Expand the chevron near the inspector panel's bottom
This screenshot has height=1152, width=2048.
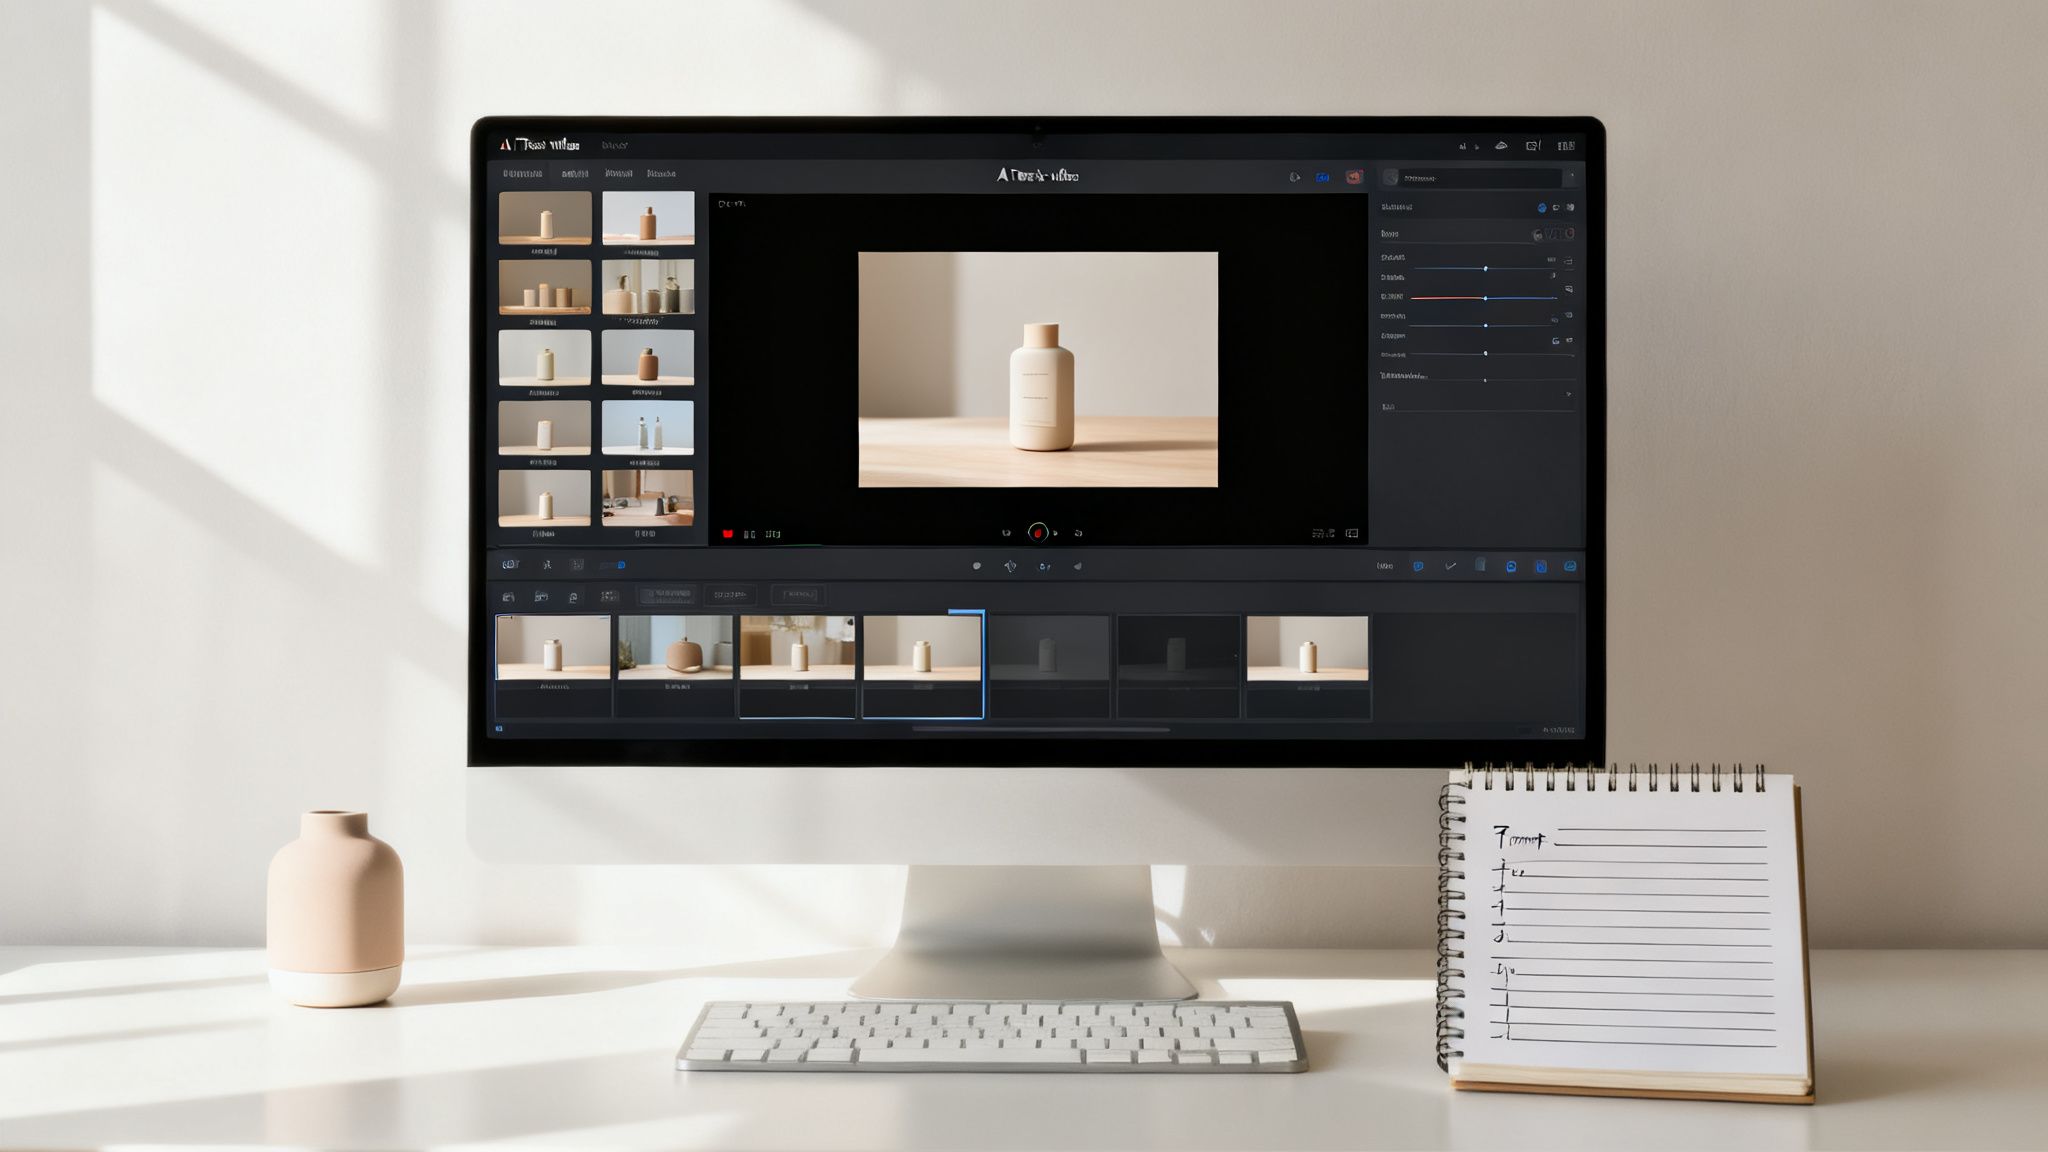coord(1567,395)
